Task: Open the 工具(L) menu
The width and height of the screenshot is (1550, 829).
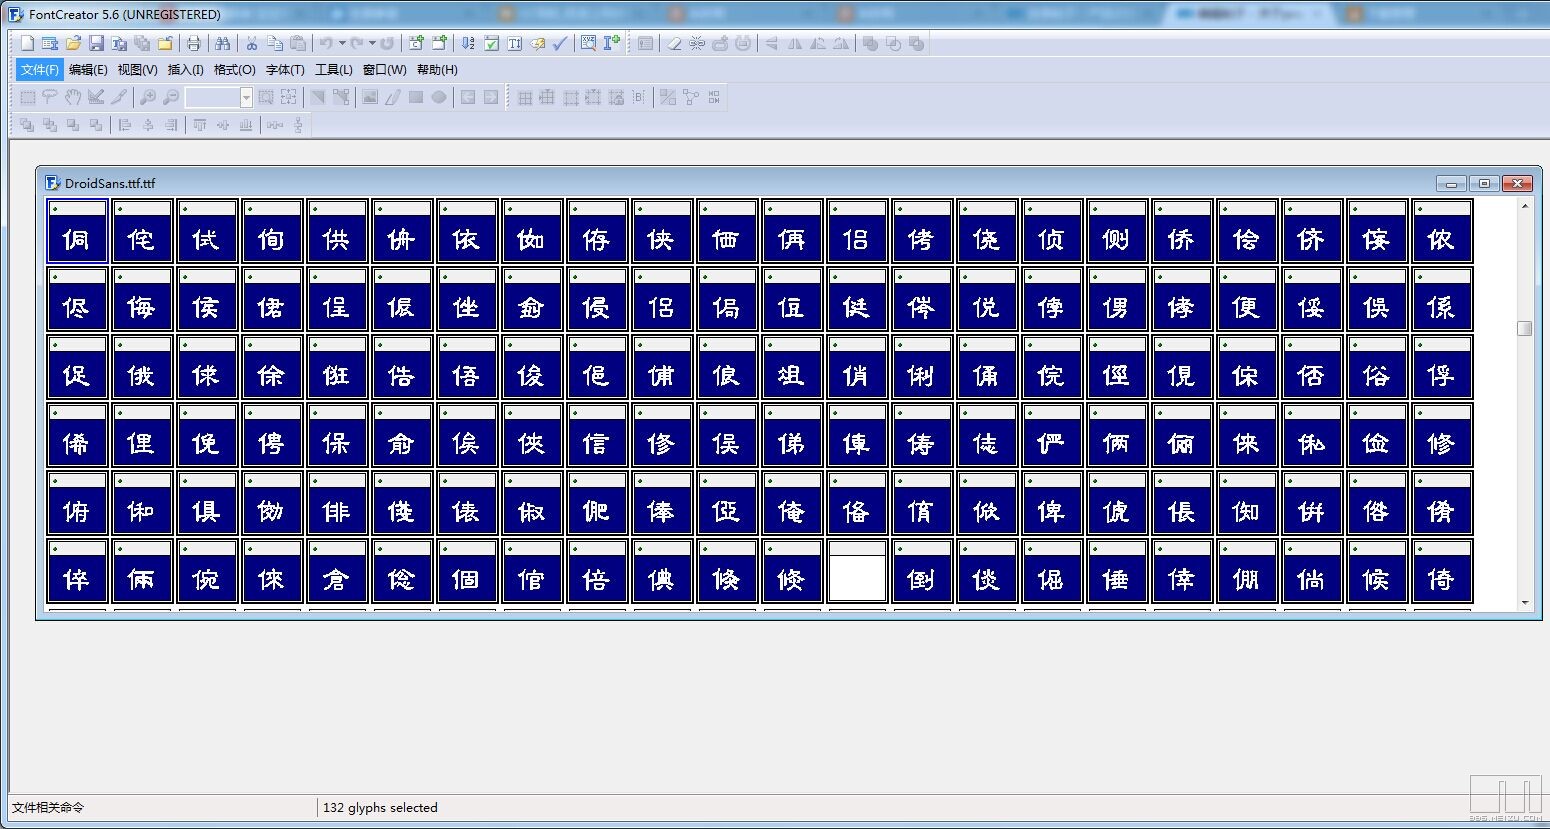Action: (333, 70)
